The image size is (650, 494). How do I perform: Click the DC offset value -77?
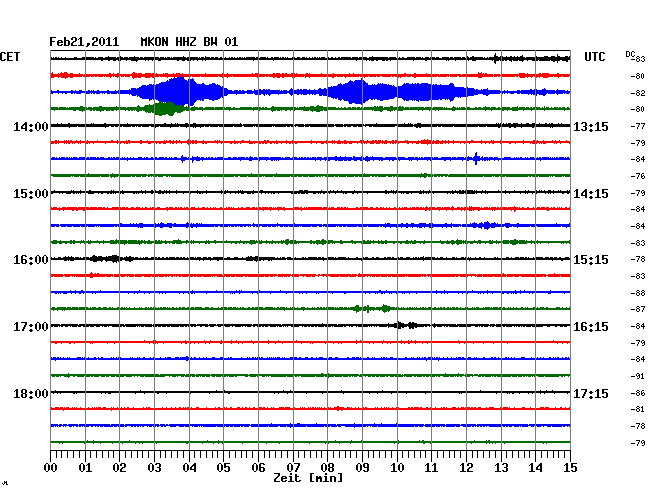tap(638, 126)
